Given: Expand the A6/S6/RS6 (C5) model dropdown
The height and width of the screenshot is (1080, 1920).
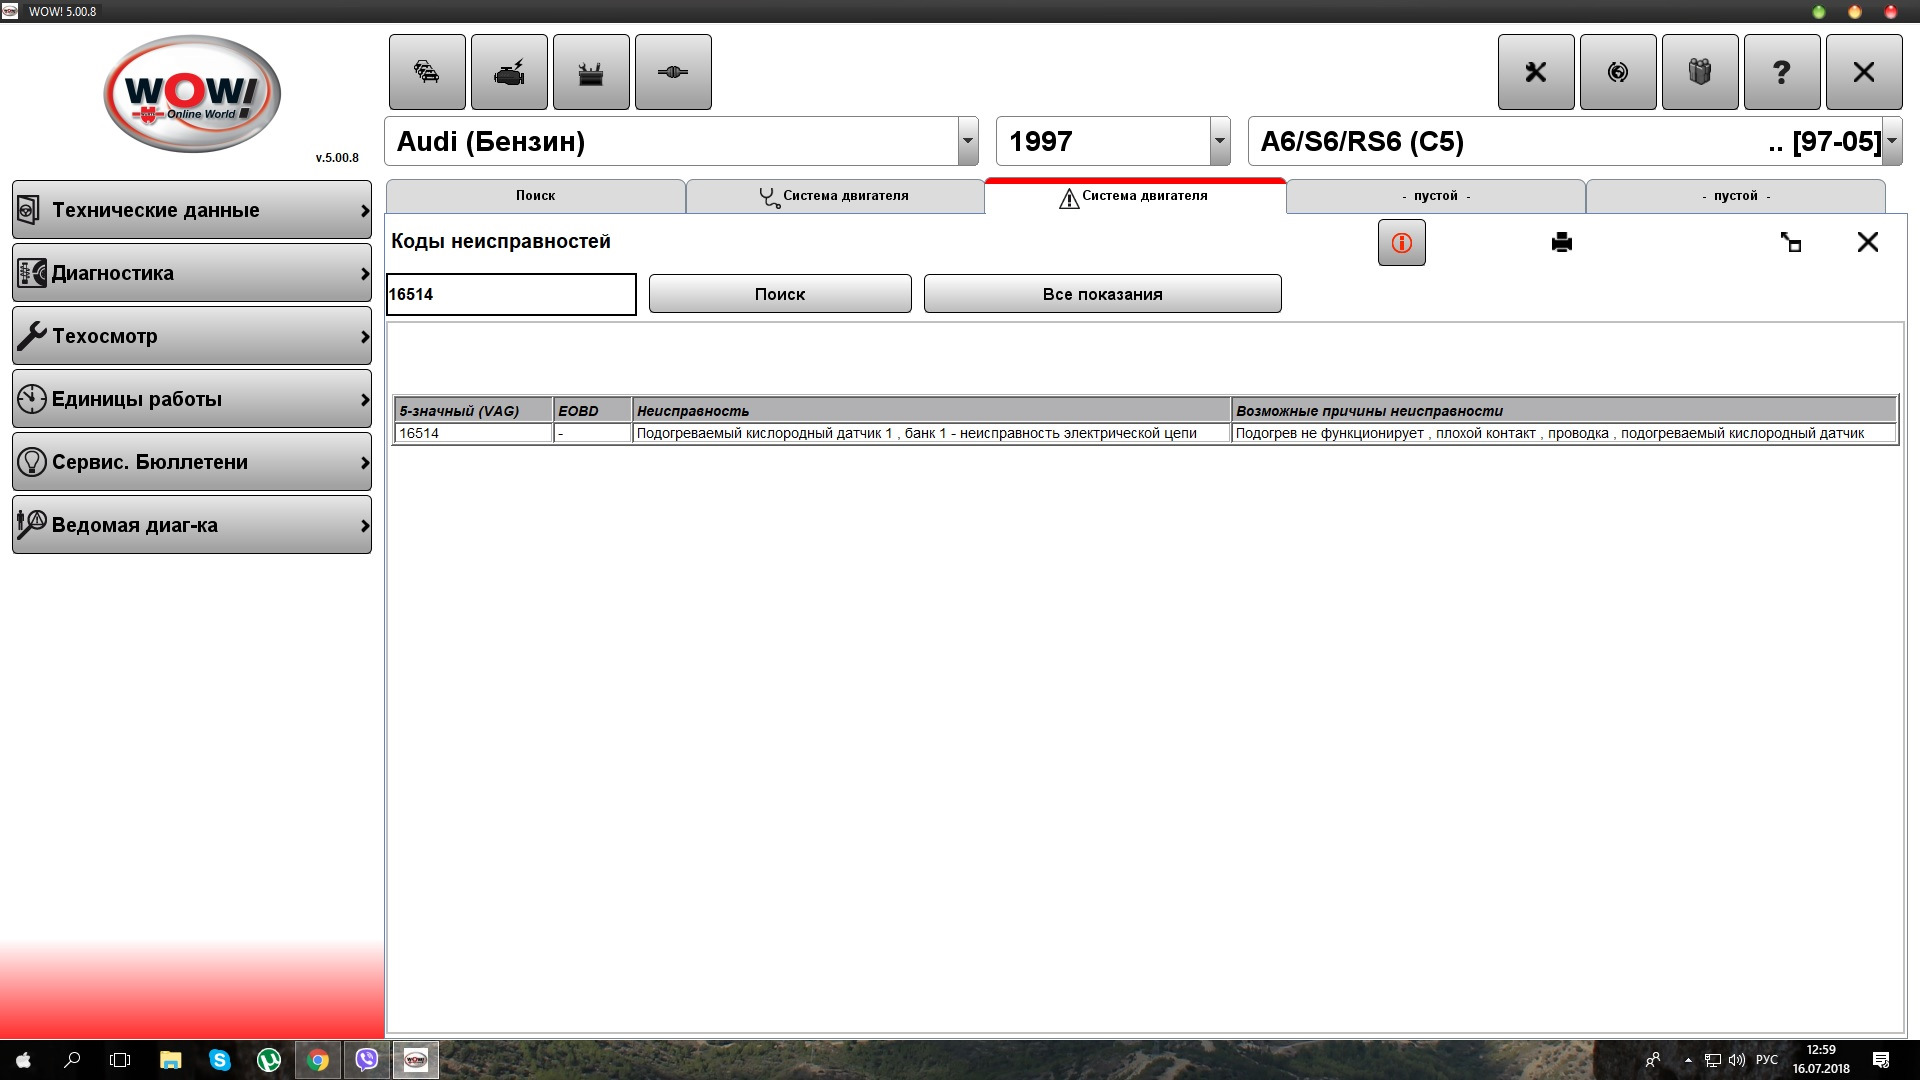Looking at the screenshot, I should pos(1892,141).
